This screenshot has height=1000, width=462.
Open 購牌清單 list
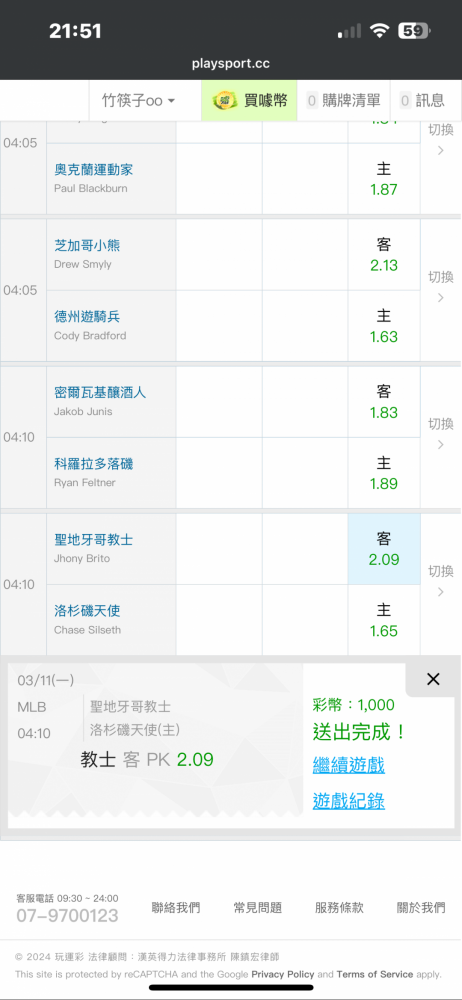(343, 101)
